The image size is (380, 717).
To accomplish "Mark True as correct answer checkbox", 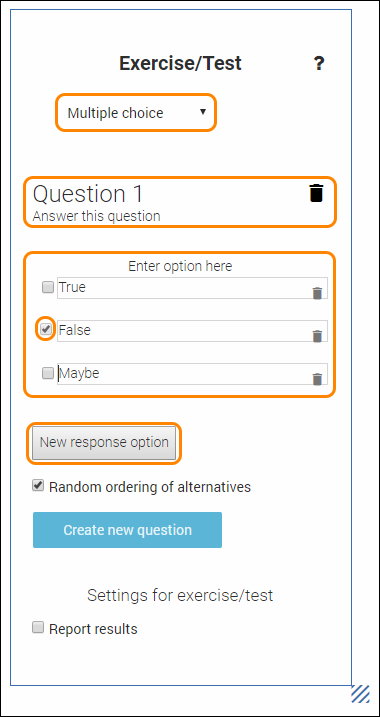I will [x=48, y=287].
